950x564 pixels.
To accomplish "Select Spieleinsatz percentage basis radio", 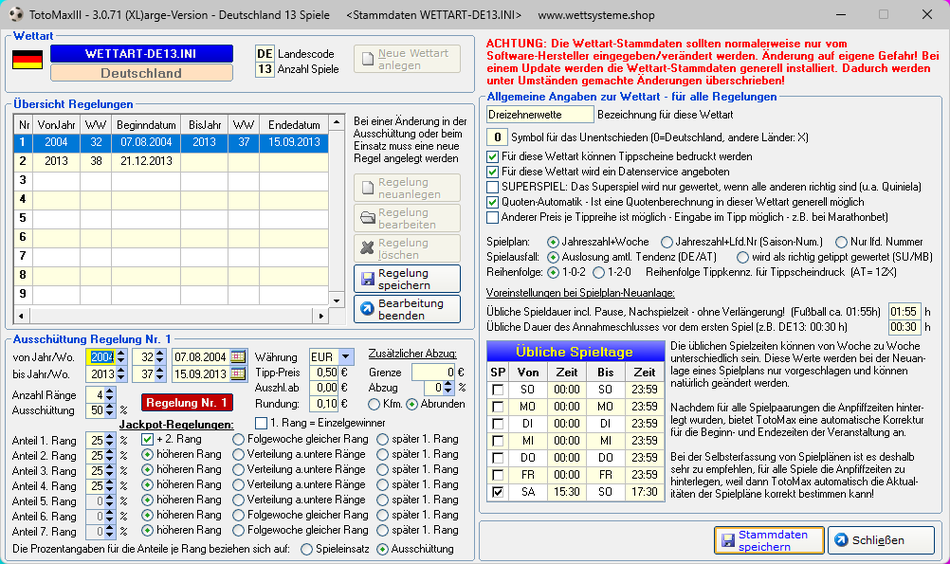I will 307,549.
